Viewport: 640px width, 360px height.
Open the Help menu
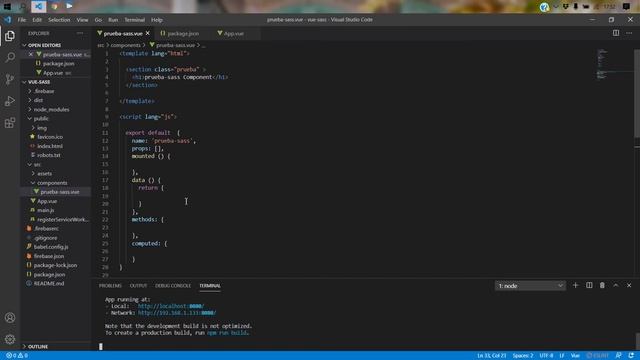[x=157, y=20]
